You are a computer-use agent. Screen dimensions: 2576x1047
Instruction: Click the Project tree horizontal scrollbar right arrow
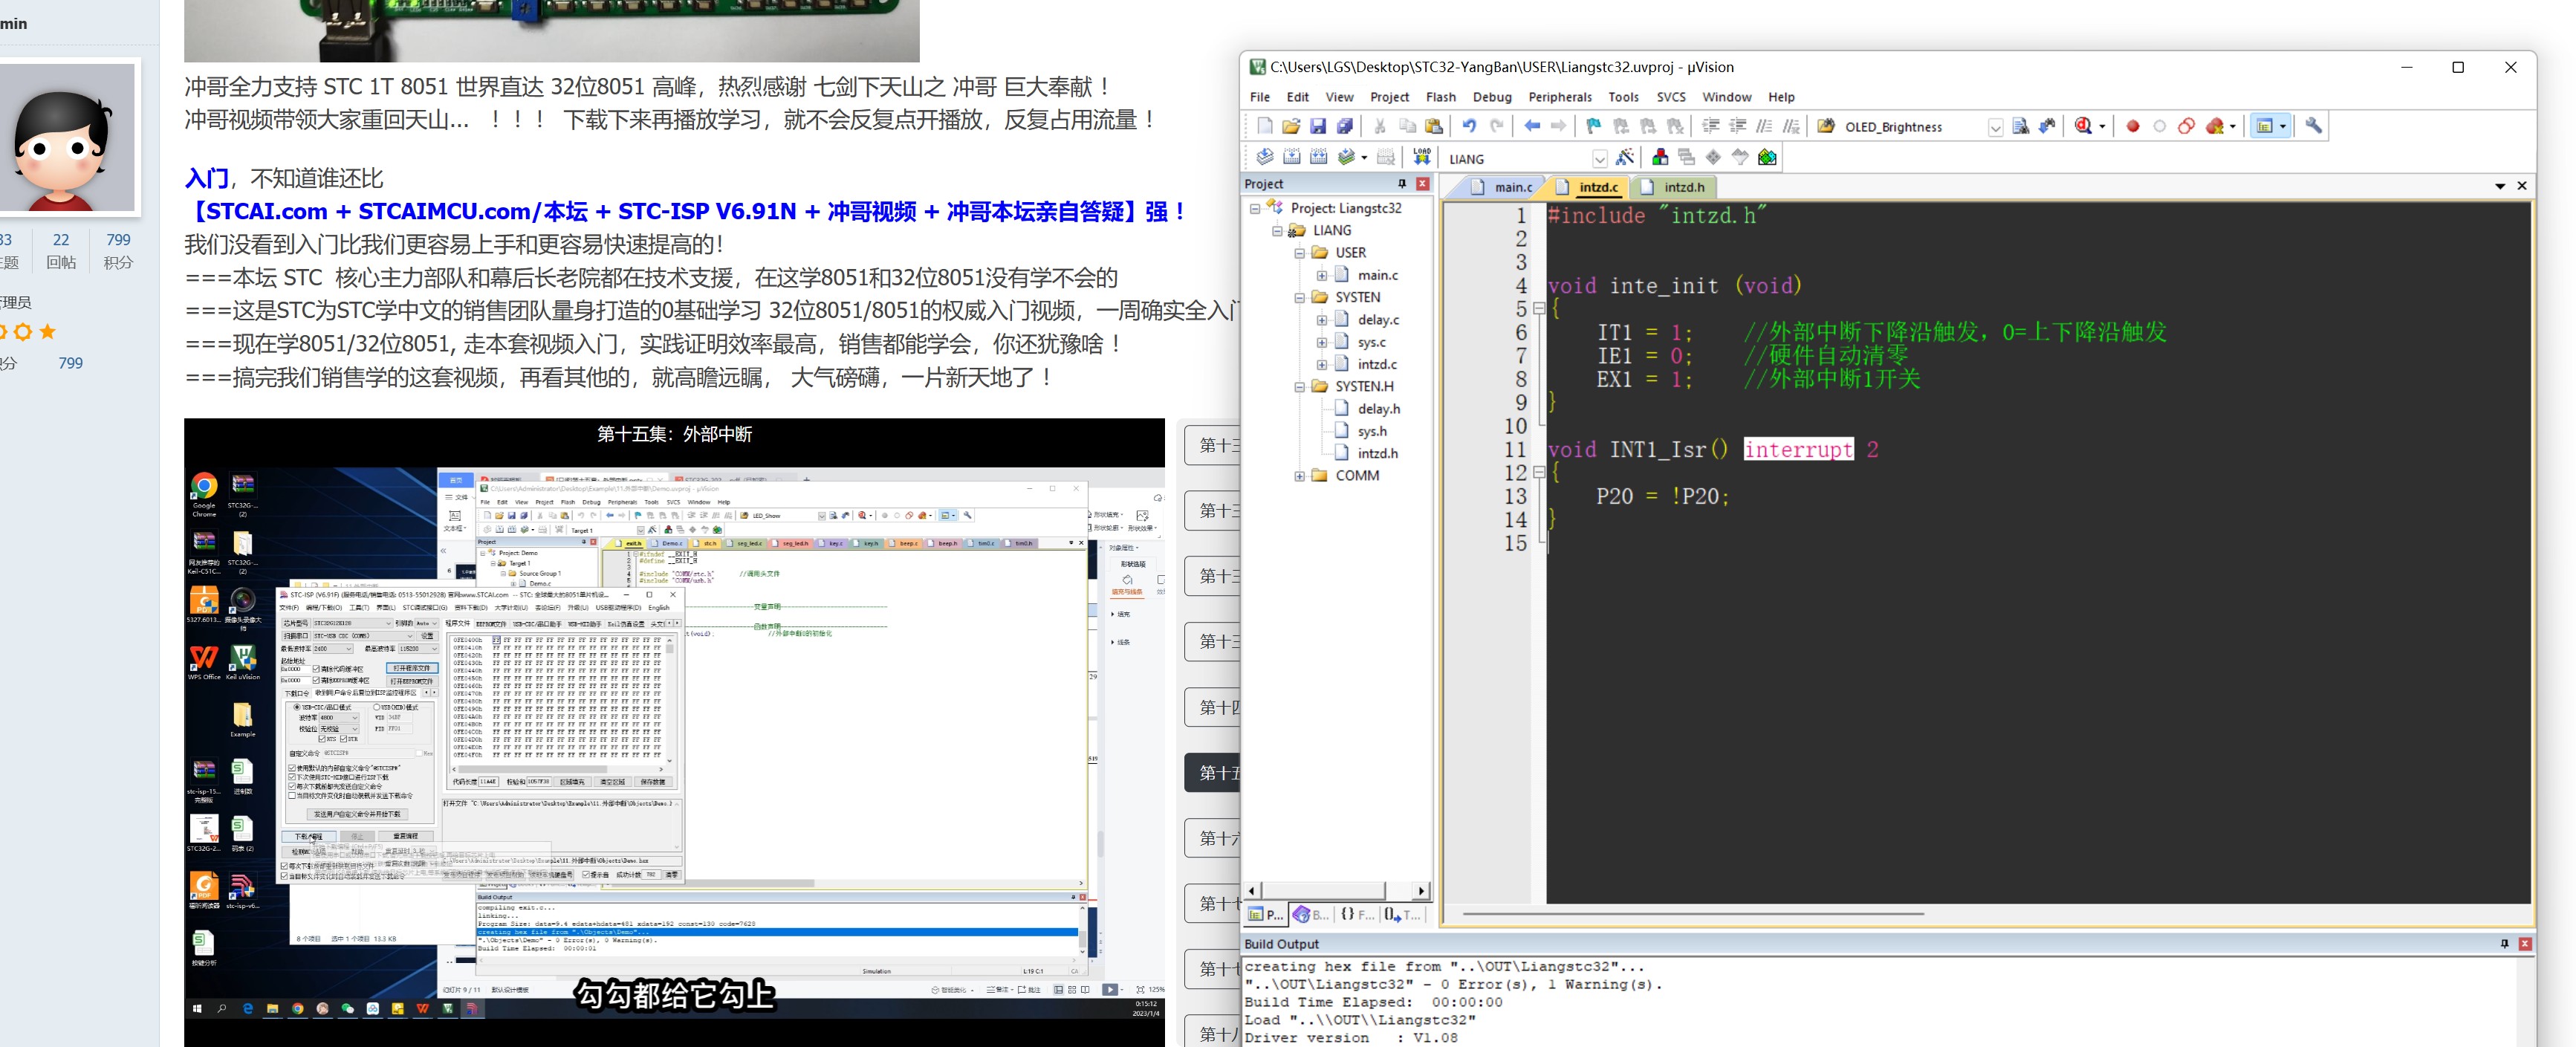(x=1421, y=890)
